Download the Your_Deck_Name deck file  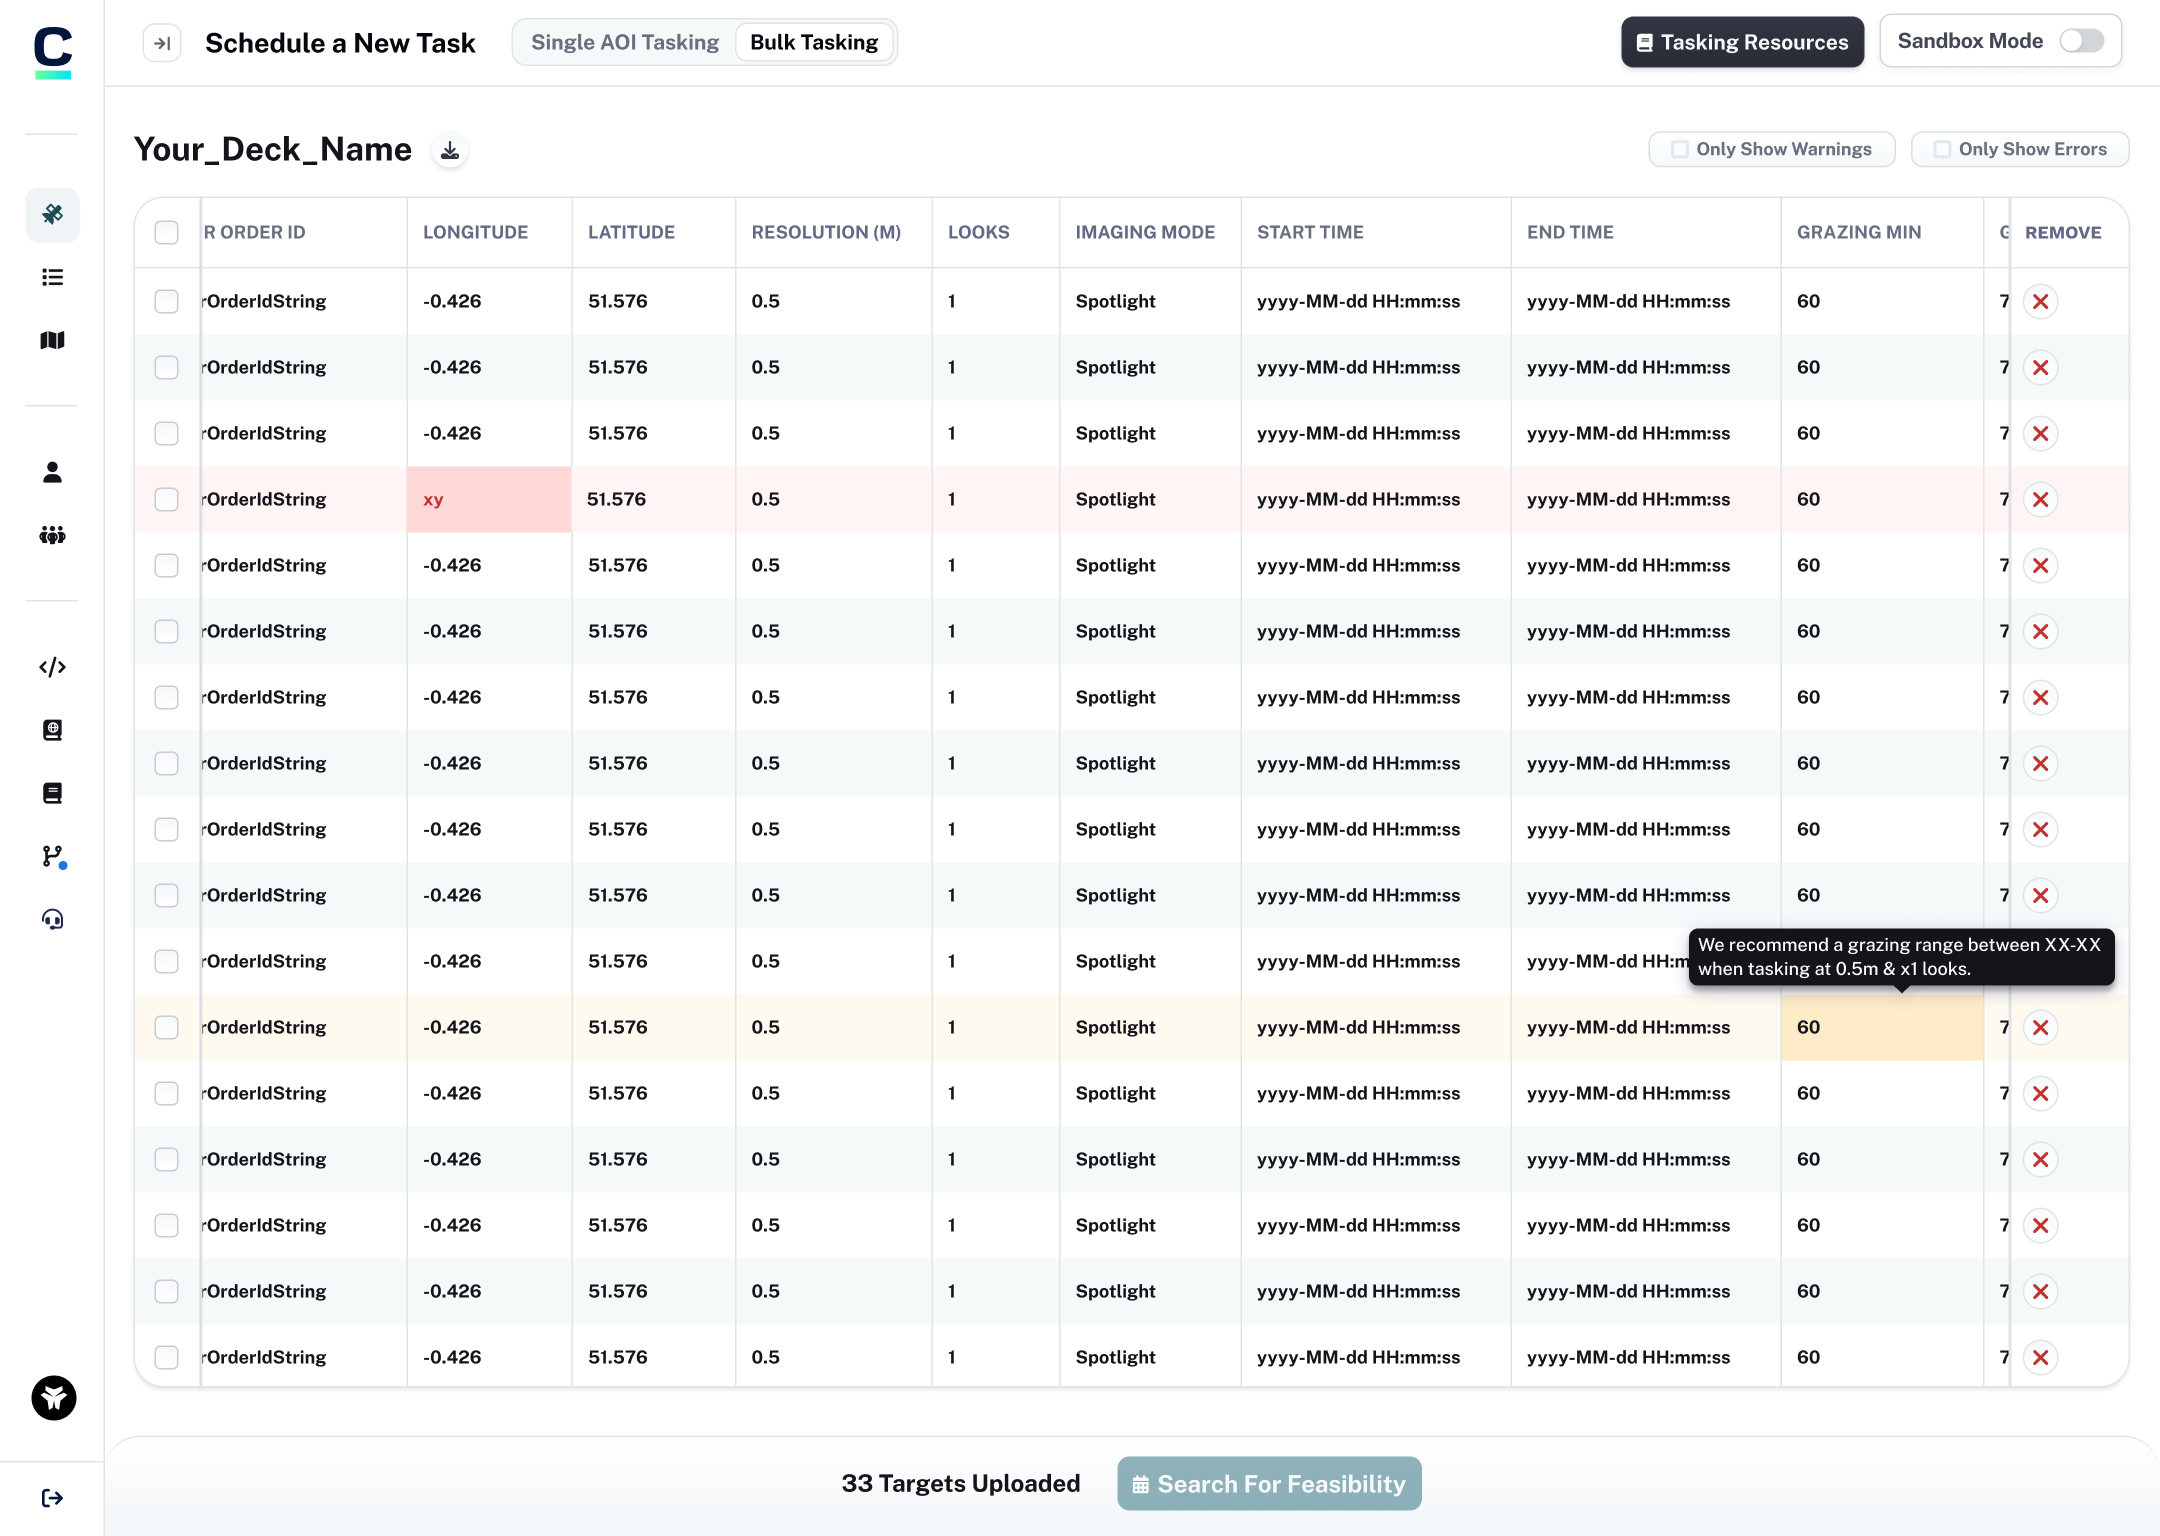(450, 150)
